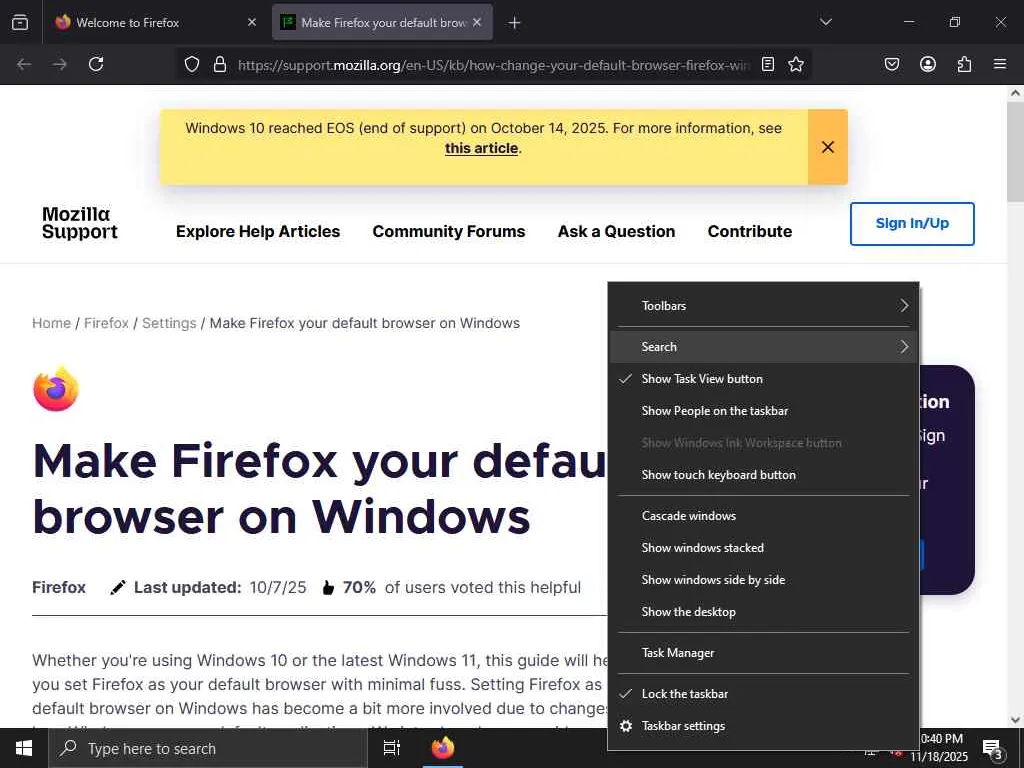This screenshot has height=768, width=1024.
Task: Click the Task View taskbar icon
Action: click(x=391, y=748)
